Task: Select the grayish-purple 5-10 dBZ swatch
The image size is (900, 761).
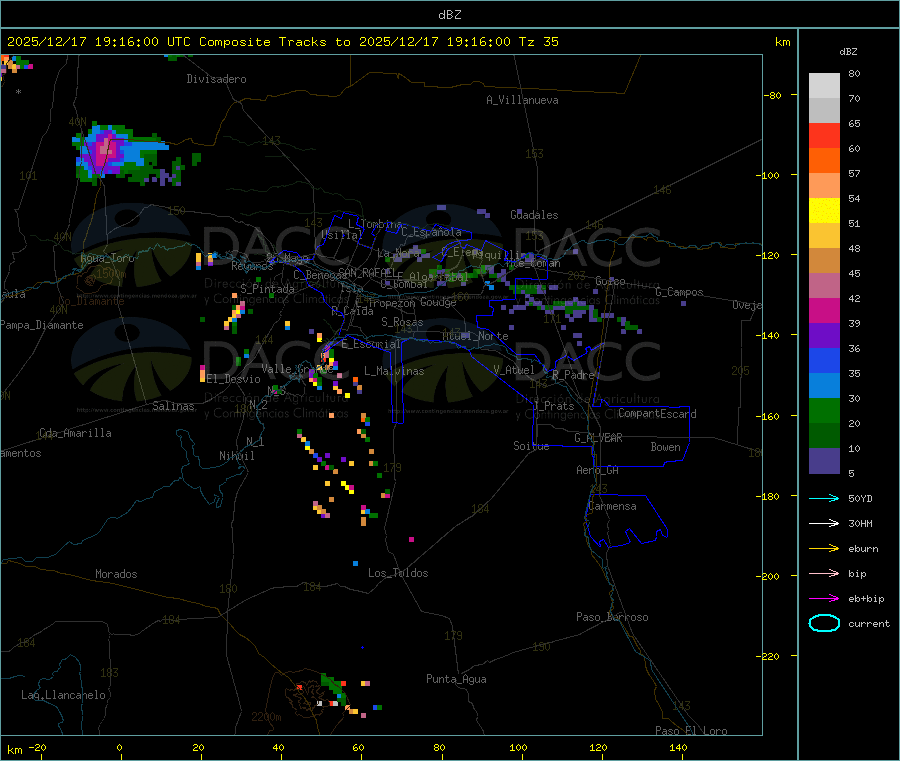Action: tap(824, 461)
